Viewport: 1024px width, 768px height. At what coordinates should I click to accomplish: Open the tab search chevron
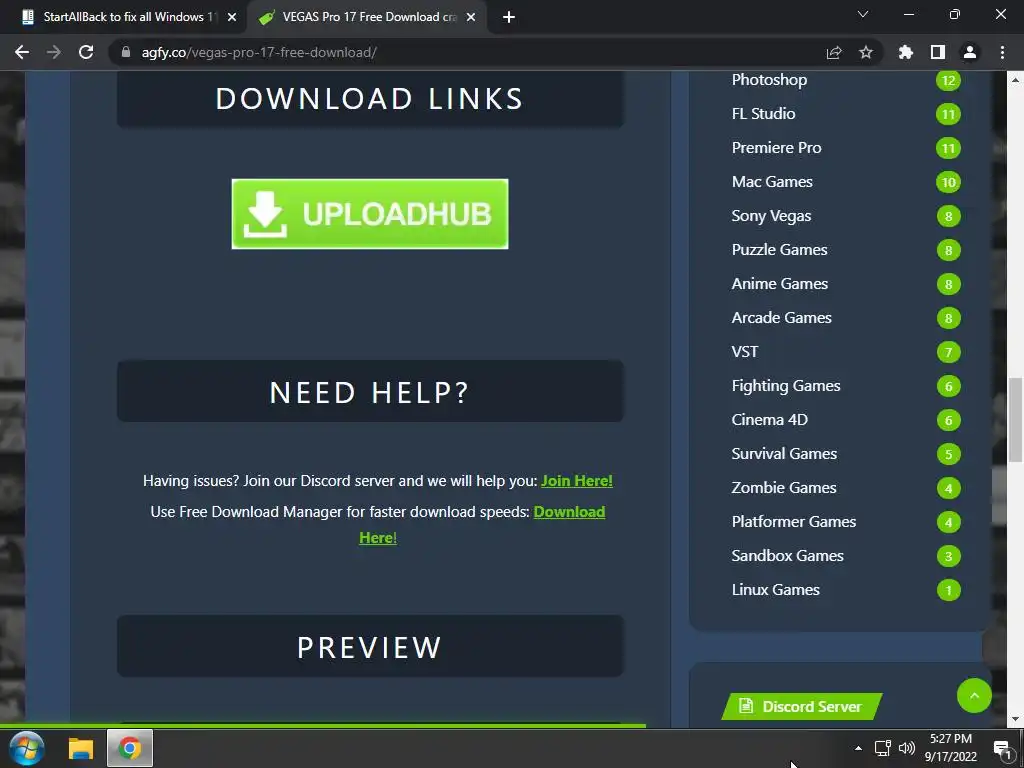coord(863,14)
